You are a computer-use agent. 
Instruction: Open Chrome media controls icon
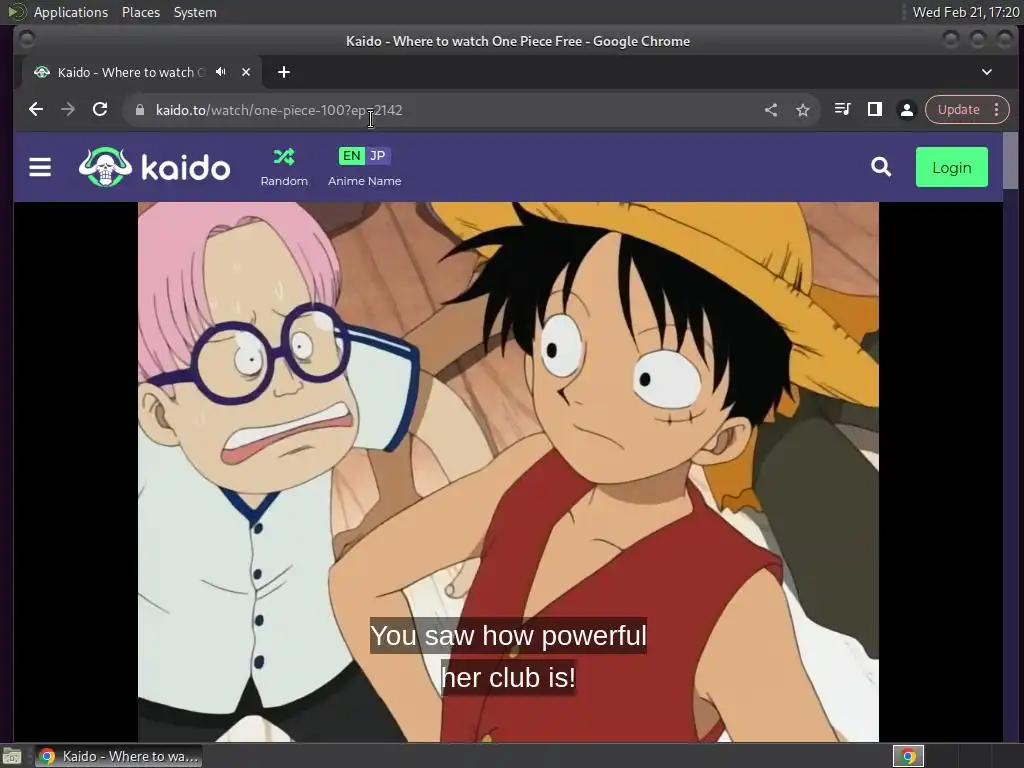(842, 110)
